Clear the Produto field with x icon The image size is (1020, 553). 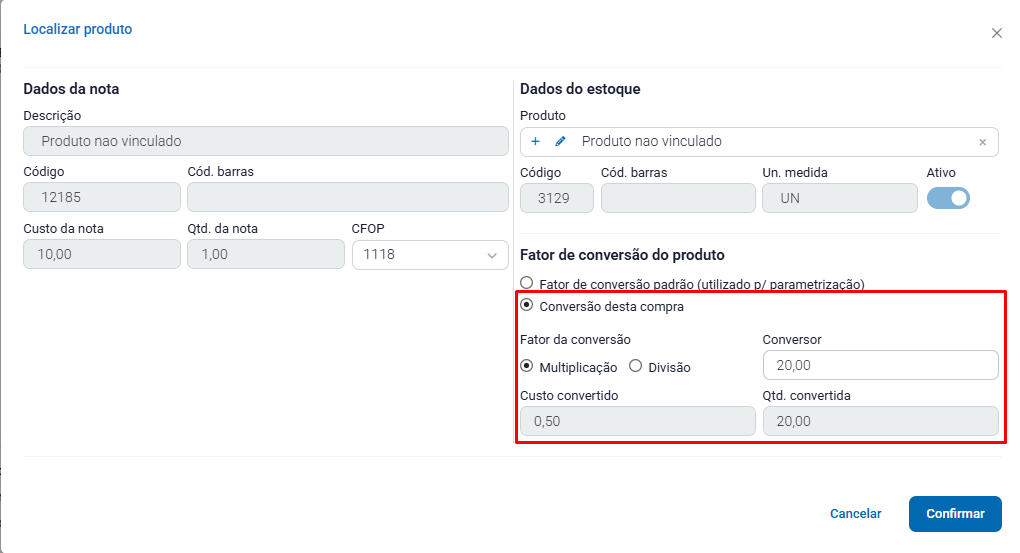click(x=982, y=142)
